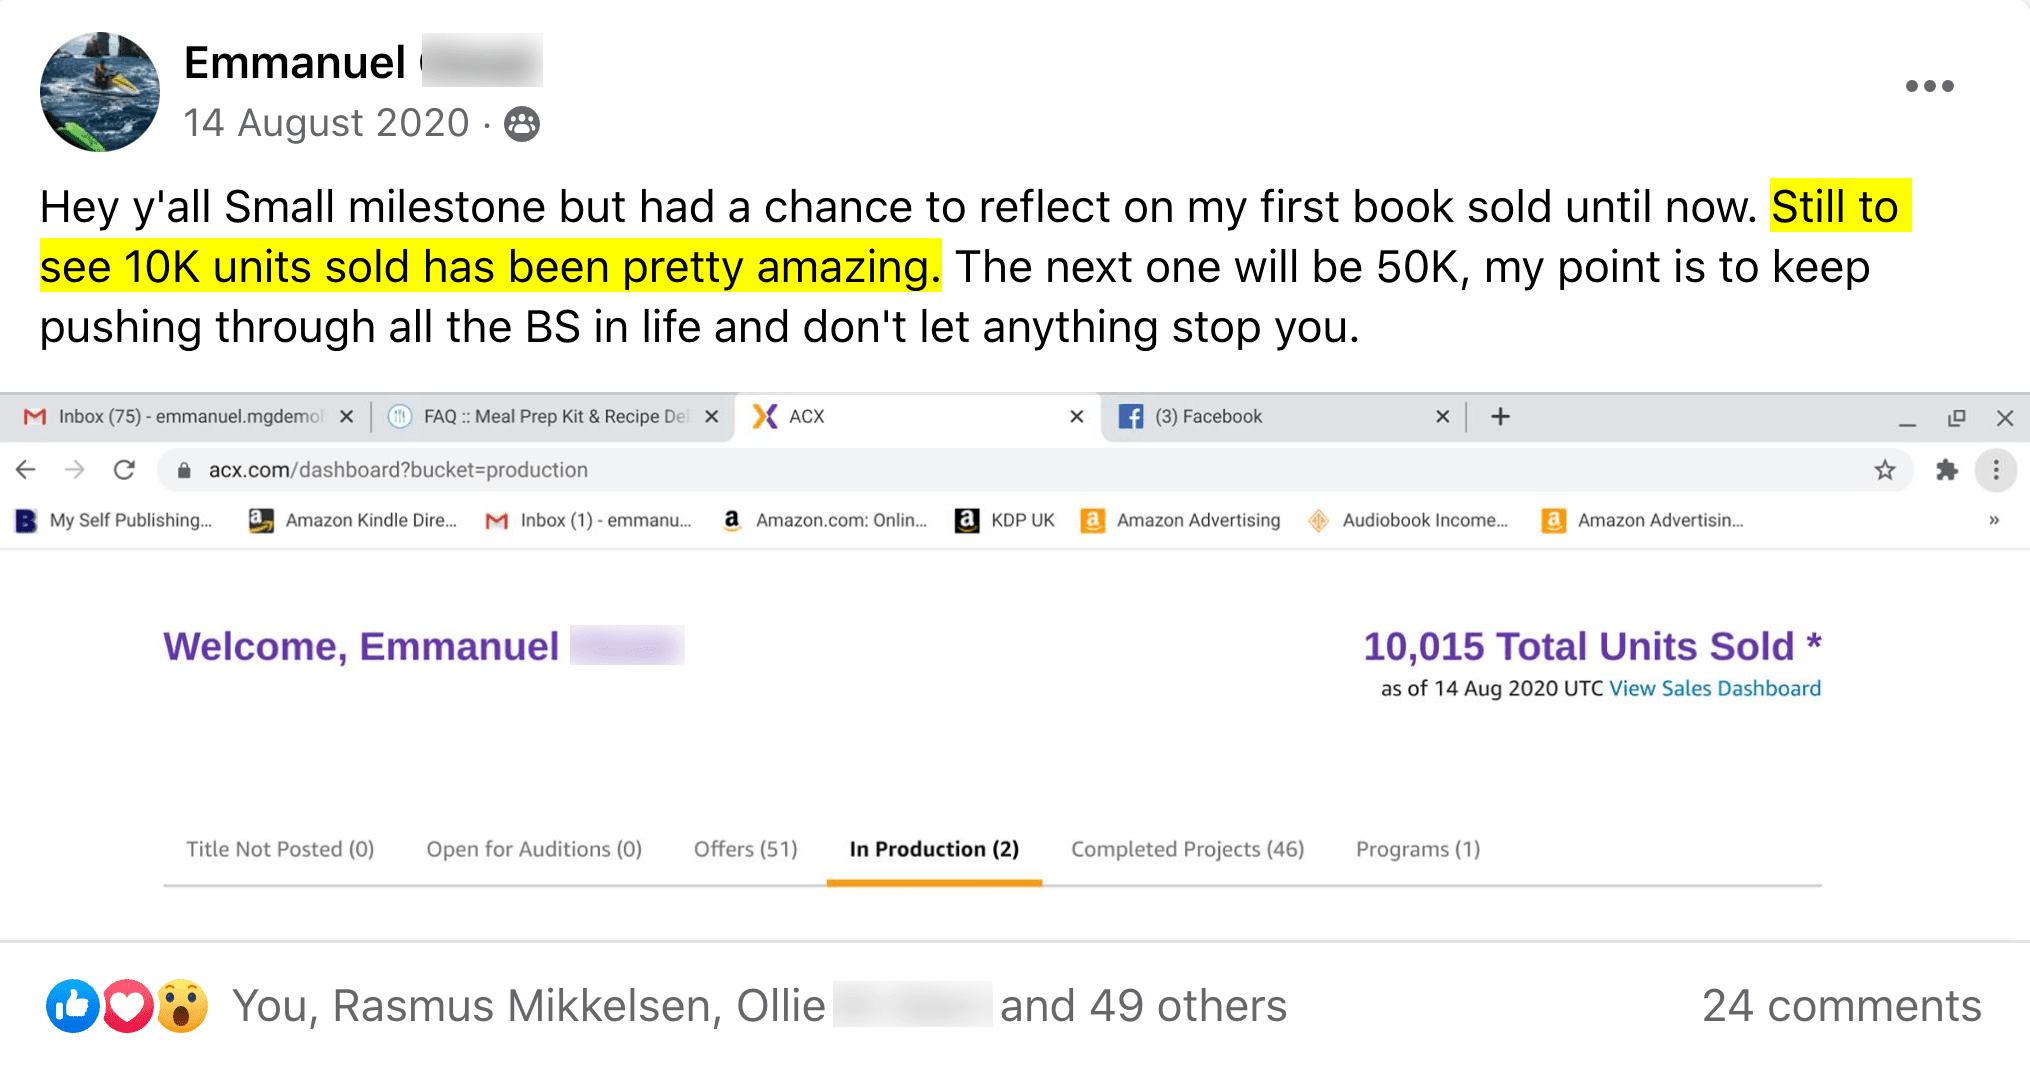This screenshot has height=1067, width=2030.
Task: Open a new browser tab
Action: tap(1500, 417)
